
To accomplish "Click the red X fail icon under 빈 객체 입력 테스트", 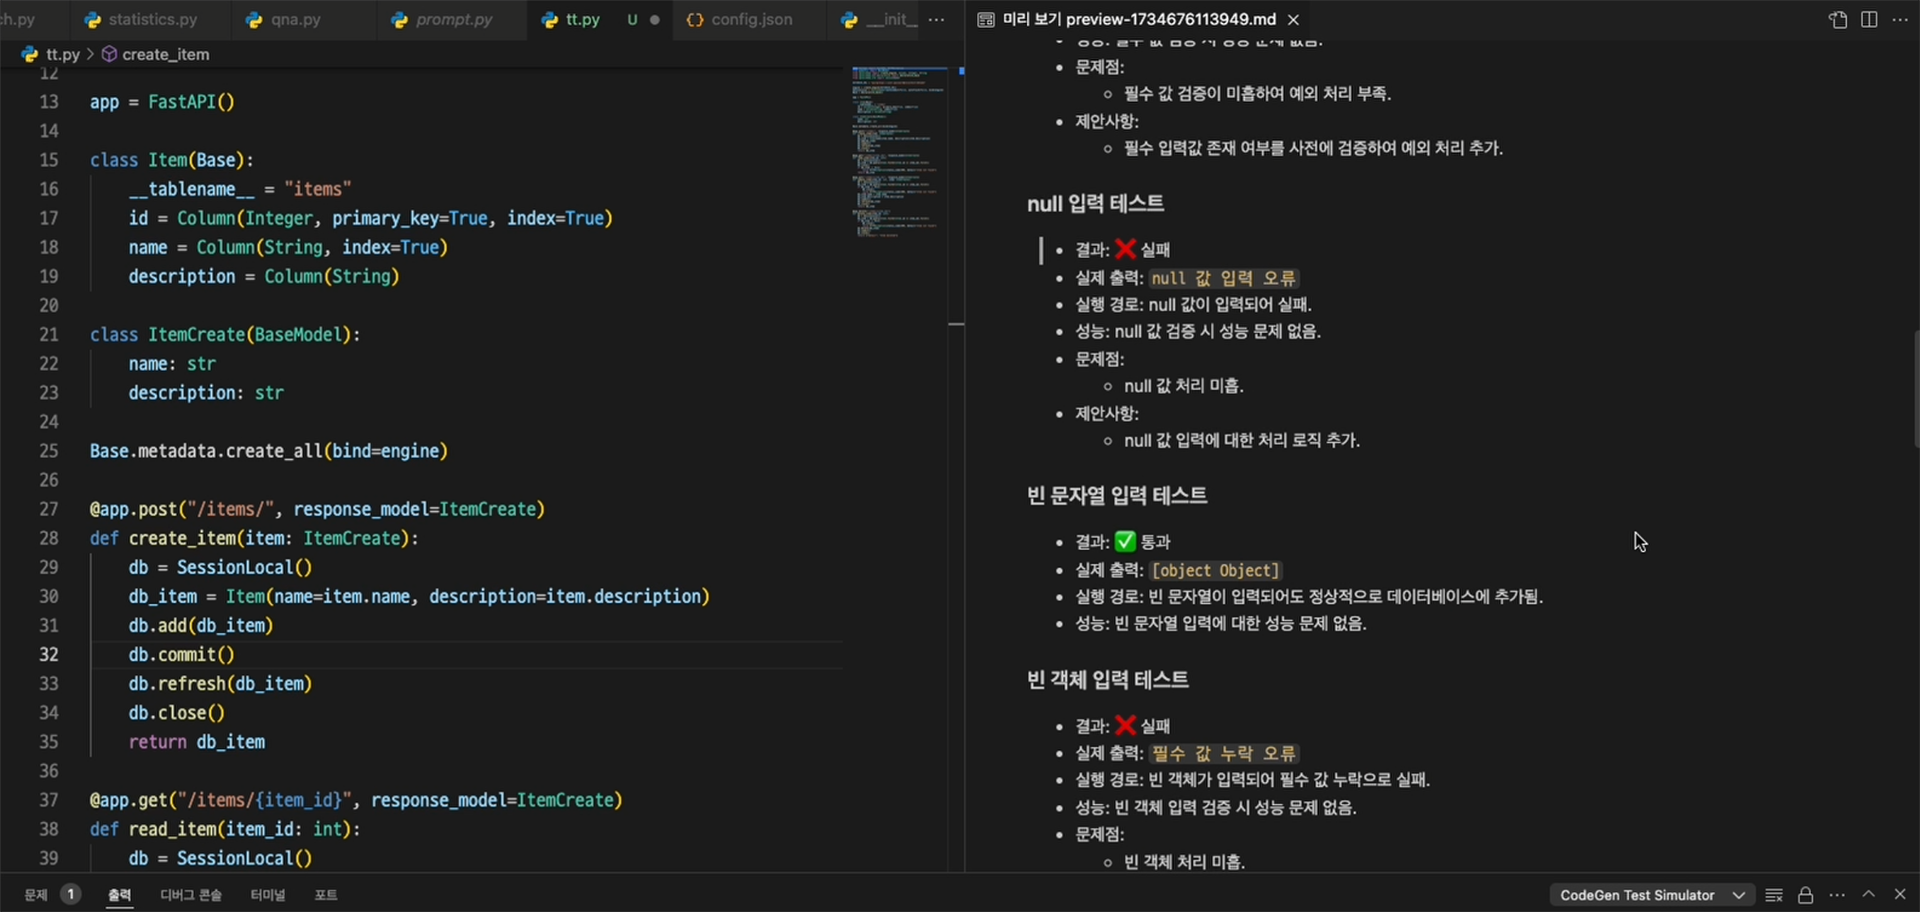I will (x=1125, y=725).
